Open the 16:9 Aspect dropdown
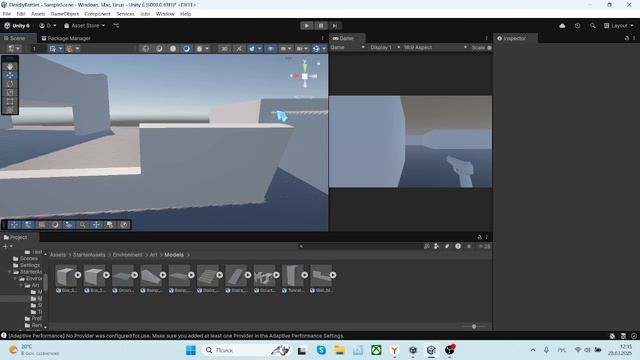Screen dimensions: 640x360 click(x=435, y=48)
